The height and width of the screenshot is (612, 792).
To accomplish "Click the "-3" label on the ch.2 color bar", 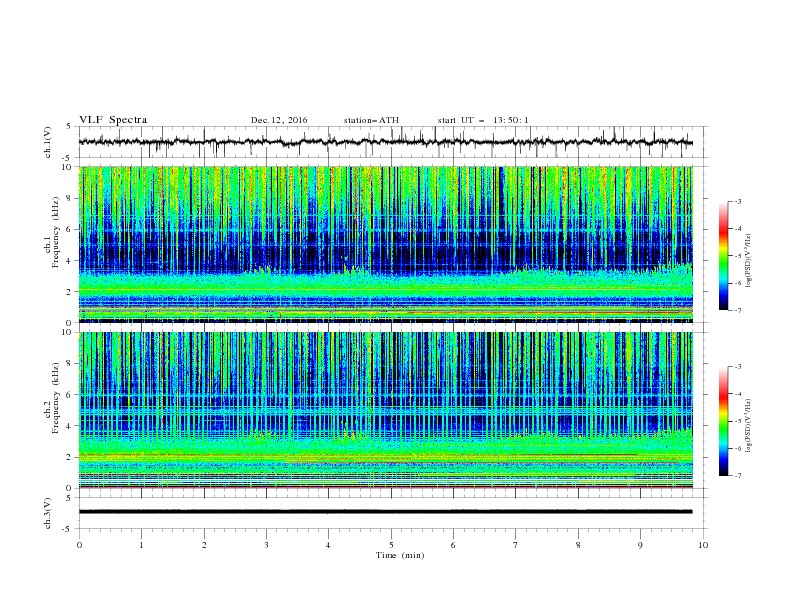I will click(737, 367).
